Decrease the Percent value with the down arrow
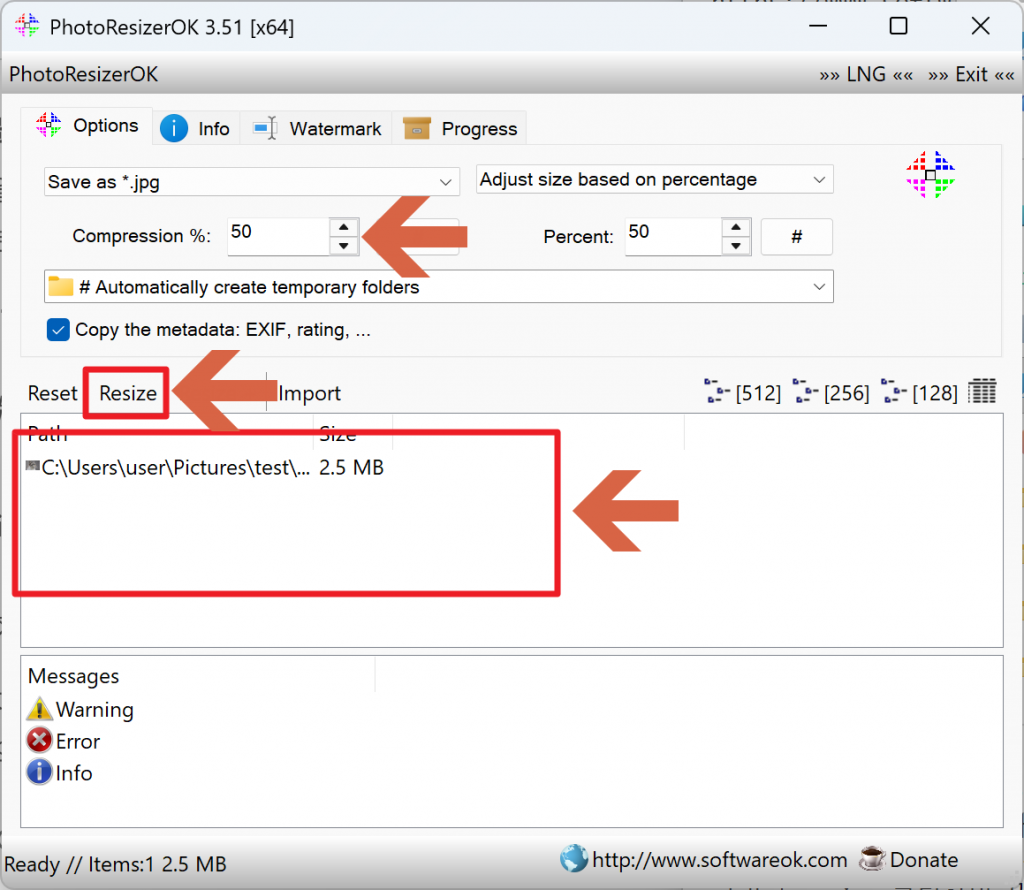This screenshot has height=890, width=1024. (x=736, y=246)
